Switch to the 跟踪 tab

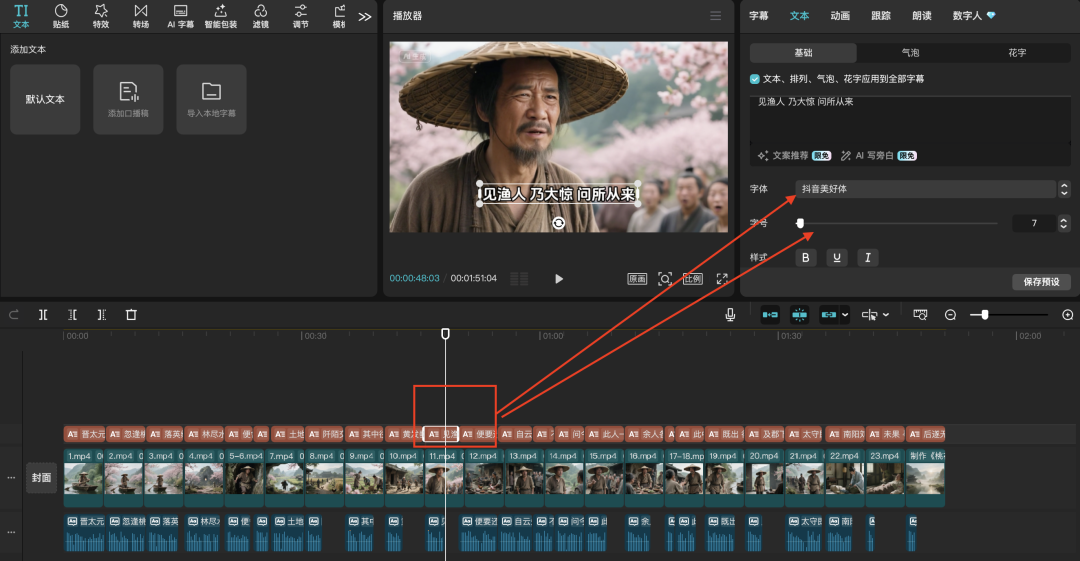pyautogui.click(x=881, y=16)
